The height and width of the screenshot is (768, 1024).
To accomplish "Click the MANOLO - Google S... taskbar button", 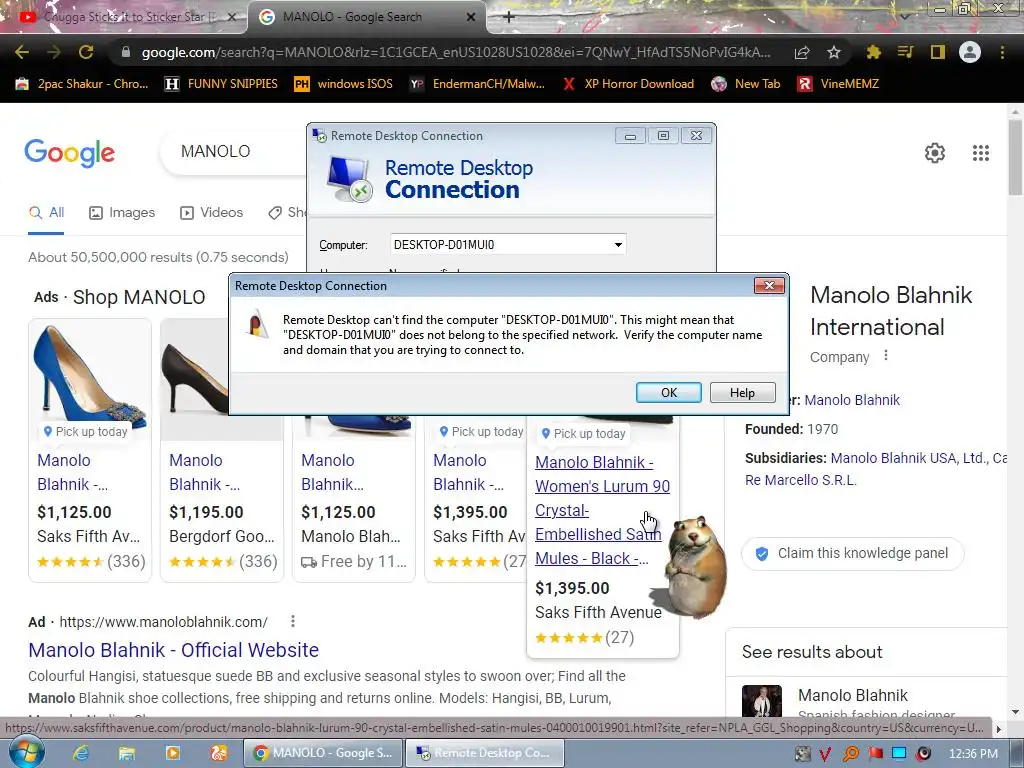I will coord(323,753).
